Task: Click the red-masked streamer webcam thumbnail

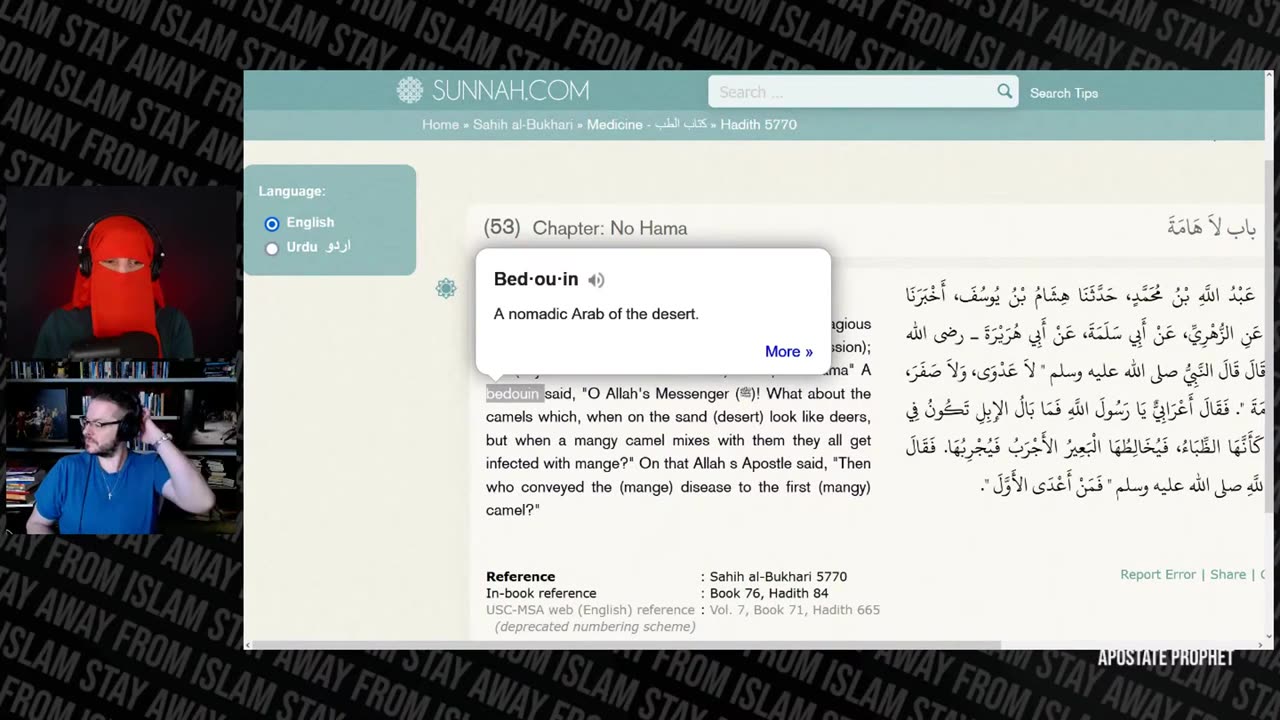Action: 121,272
